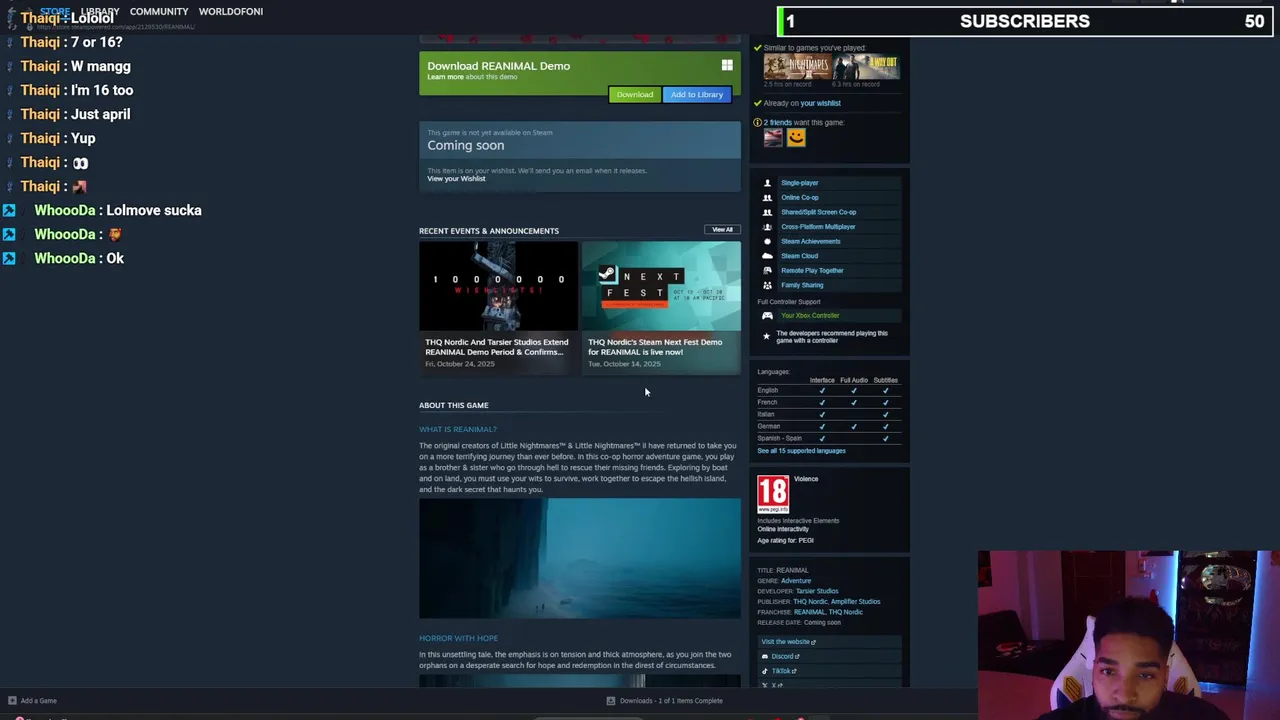This screenshot has width=1280, height=720.
Task: Click the Visit the website link
Action: coord(788,642)
